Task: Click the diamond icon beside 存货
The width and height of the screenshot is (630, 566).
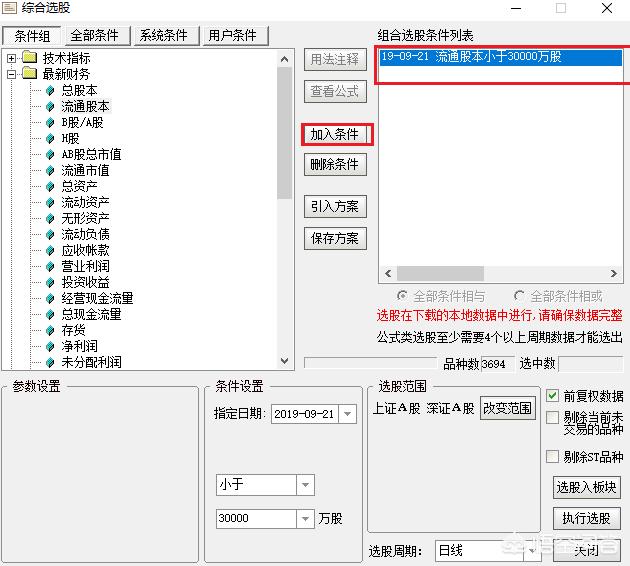Action: (50, 330)
